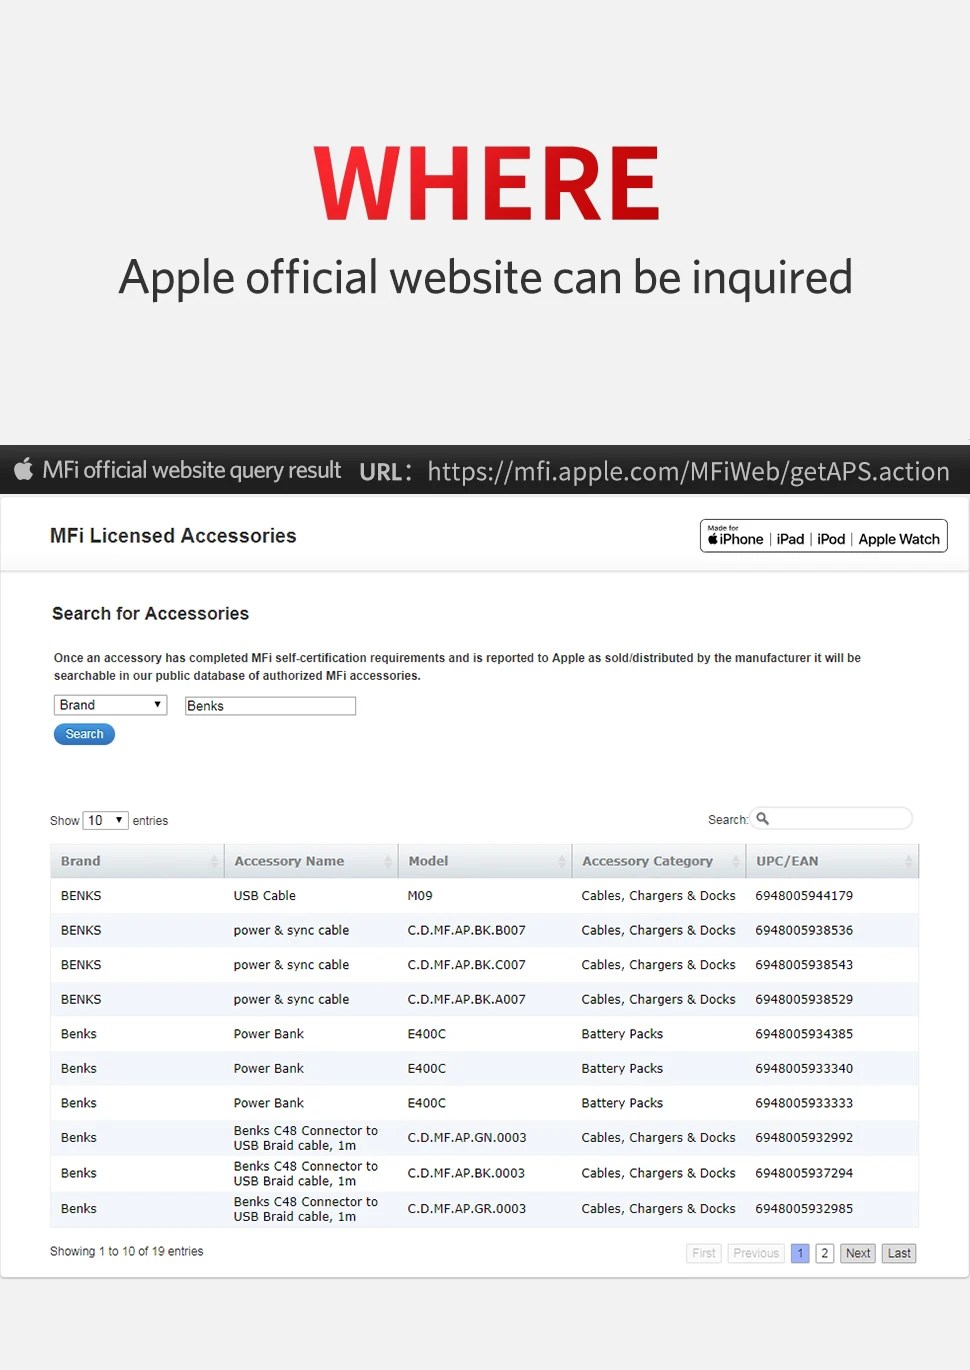The image size is (970, 1370).
Task: Click the MFi Licensed Accessories heading
Action: [173, 536]
